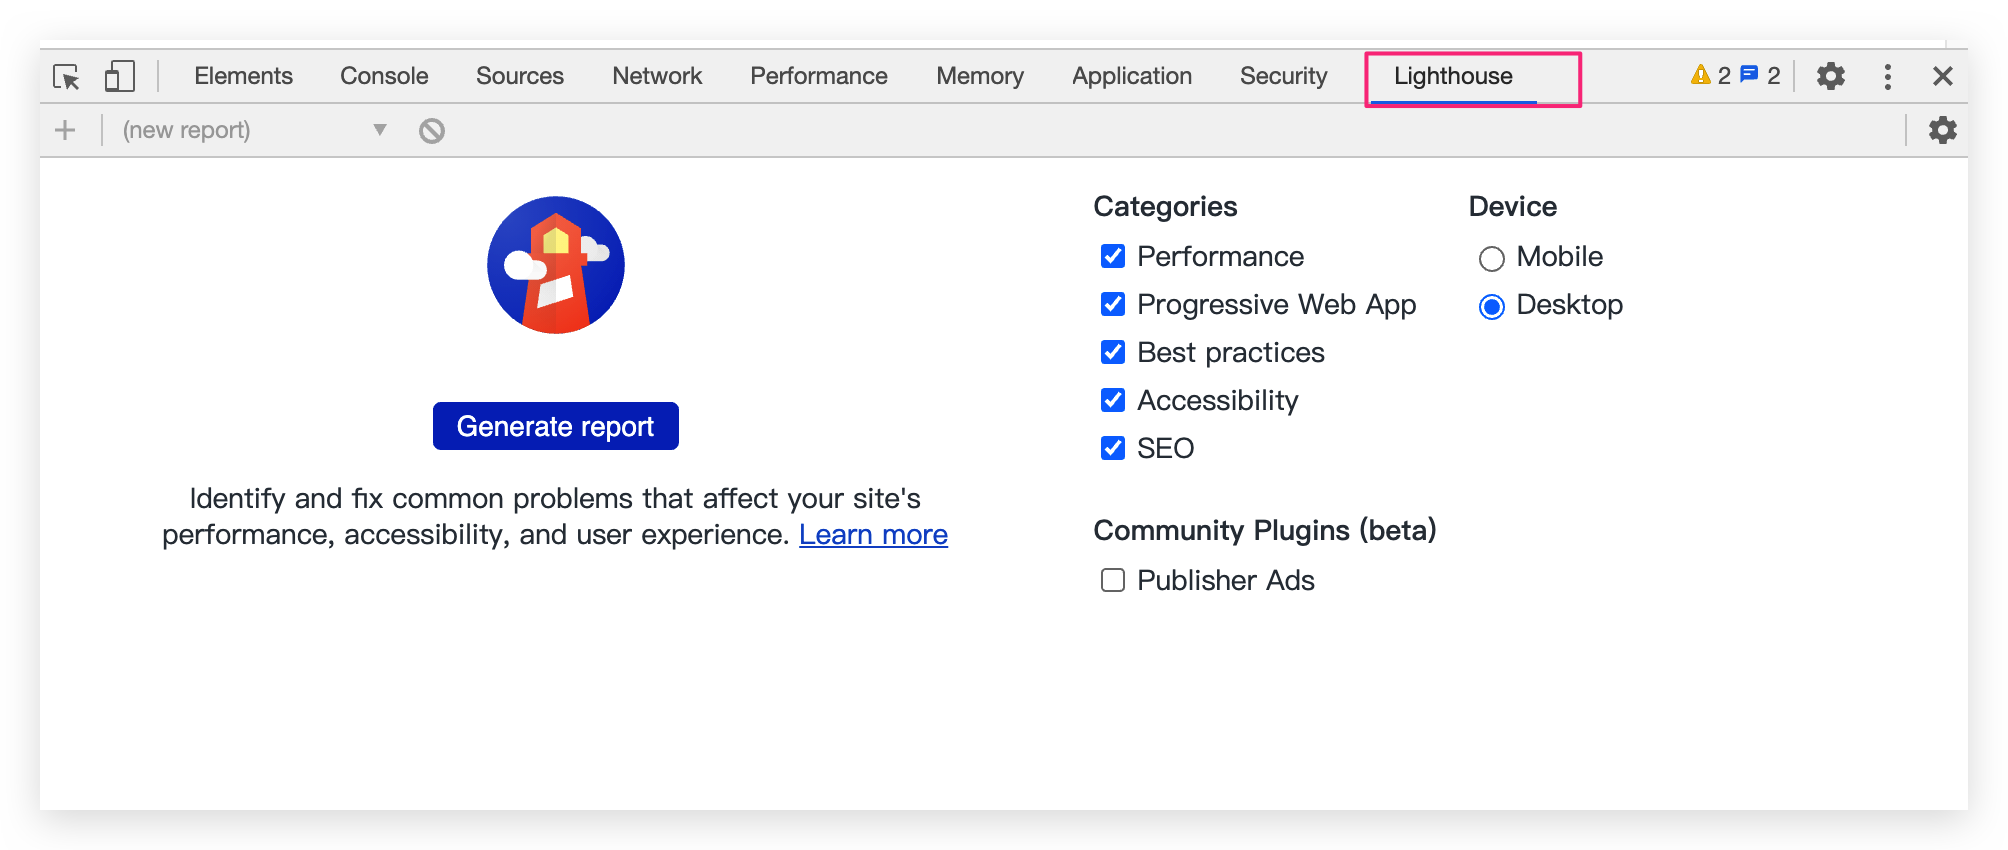The width and height of the screenshot is (2008, 850).
Task: Click the clear all circle-slash icon
Action: [x=432, y=131]
